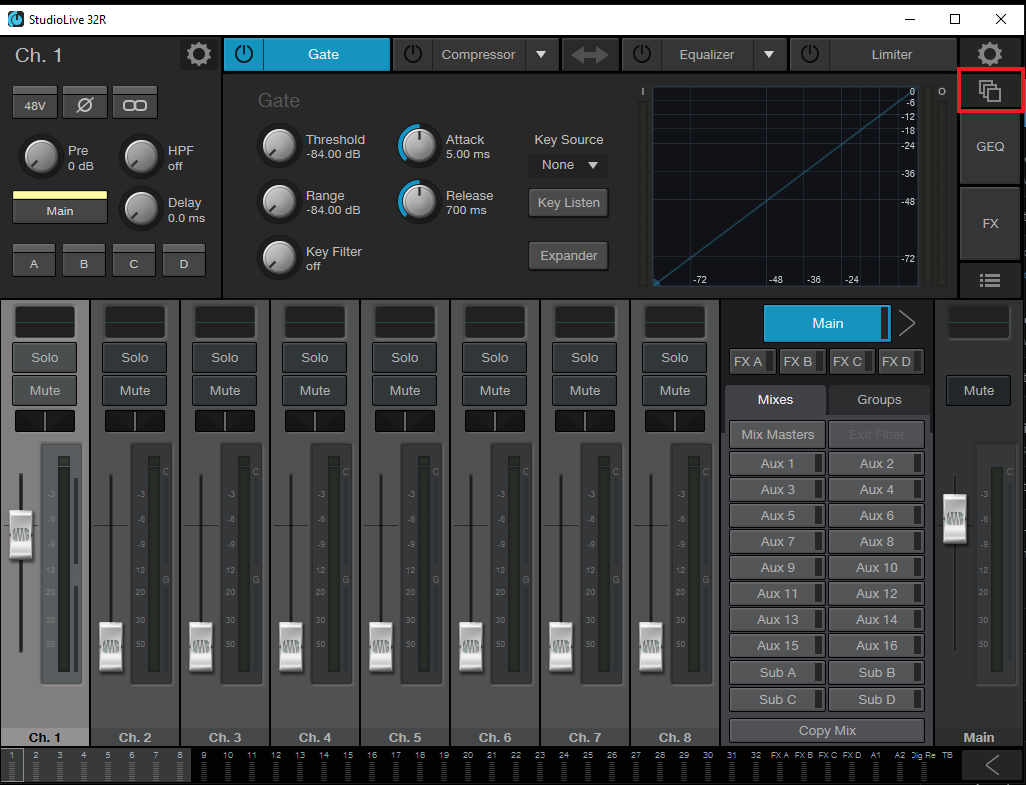This screenshot has height=785, width=1026.
Task: Open the Key Source None dropdown
Action: (x=568, y=165)
